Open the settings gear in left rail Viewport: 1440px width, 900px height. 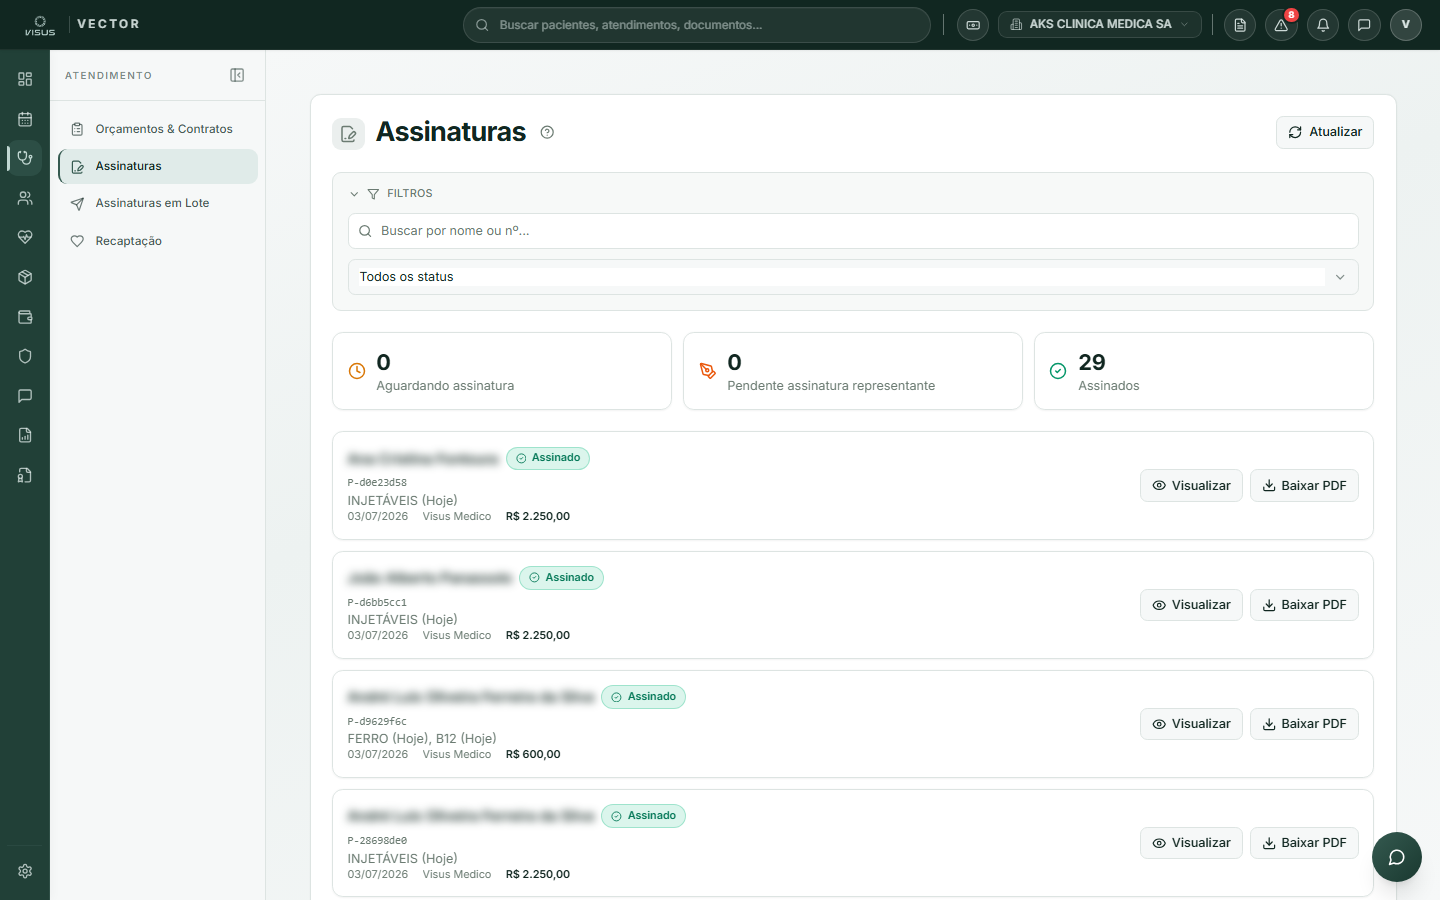pyautogui.click(x=25, y=871)
